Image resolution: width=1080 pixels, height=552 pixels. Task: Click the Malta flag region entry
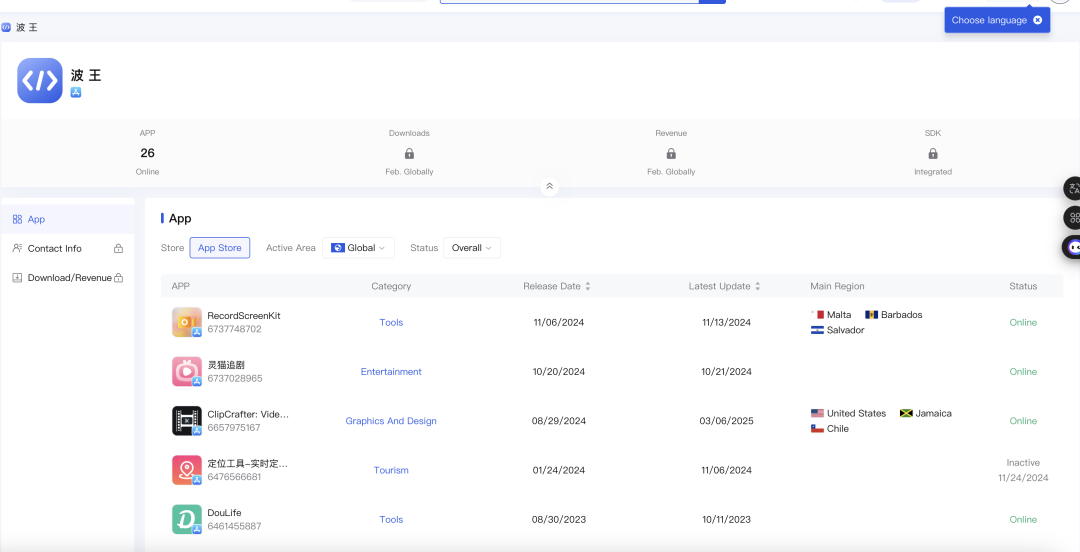point(831,314)
